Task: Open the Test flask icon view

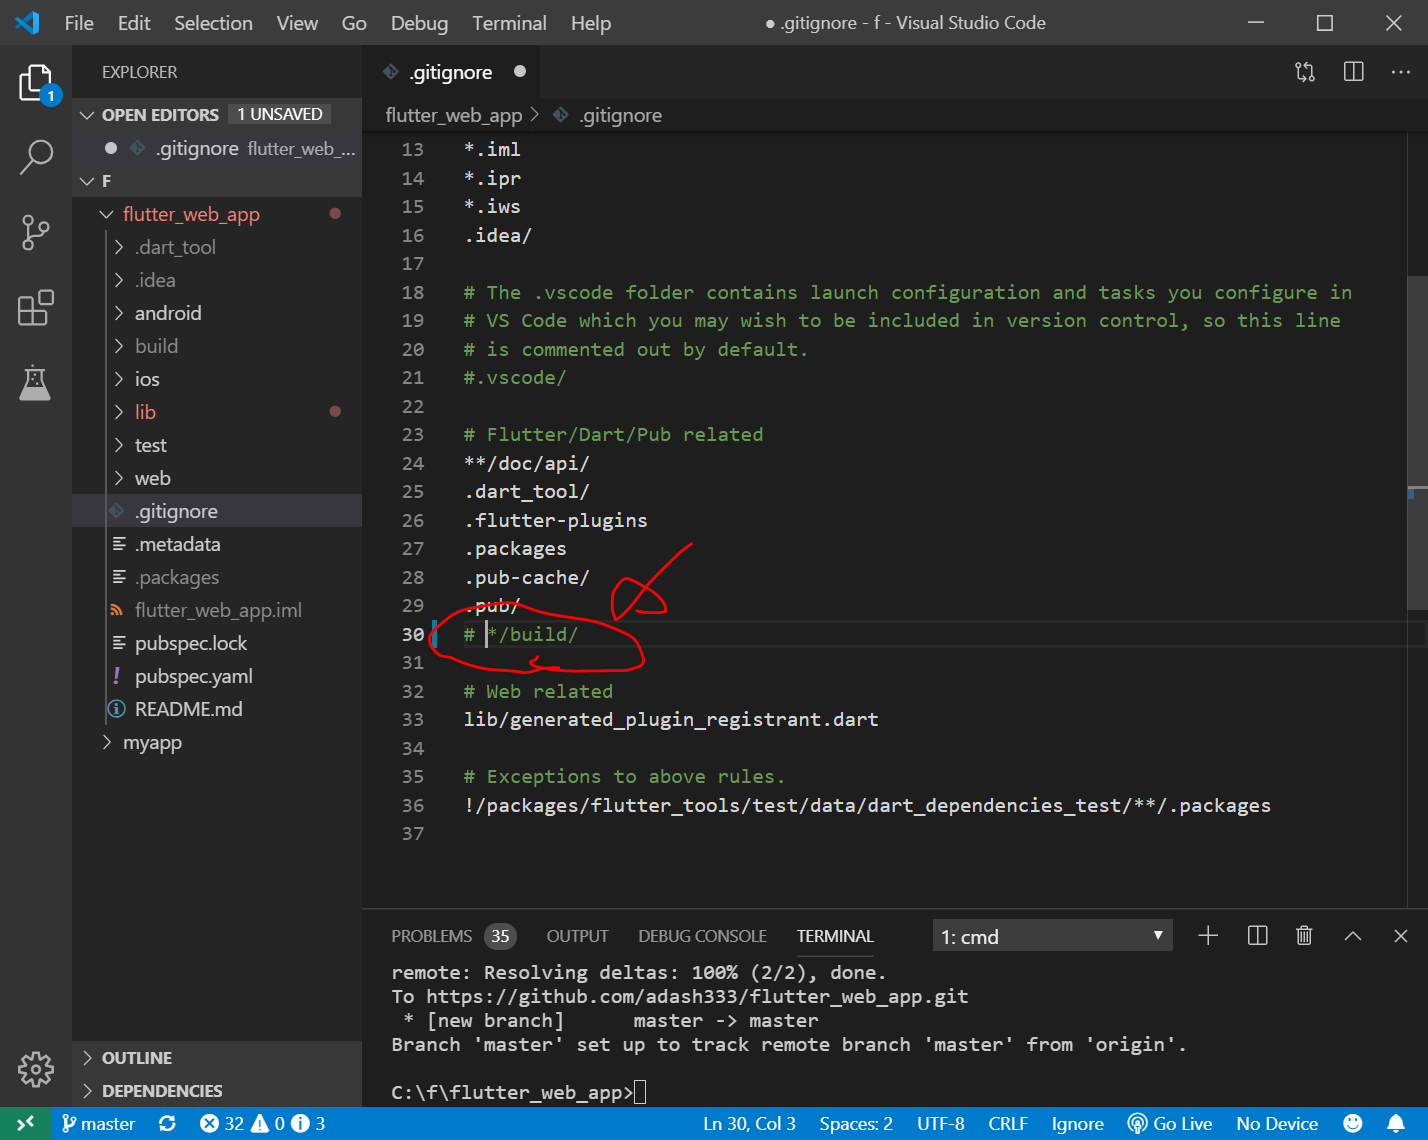Action: tap(36, 383)
